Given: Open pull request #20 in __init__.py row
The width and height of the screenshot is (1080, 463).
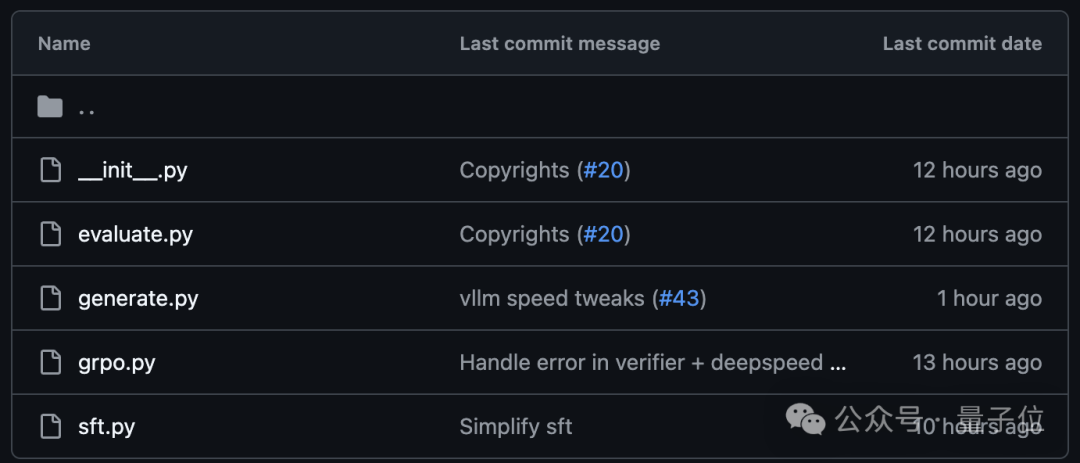Looking at the screenshot, I should coord(603,170).
